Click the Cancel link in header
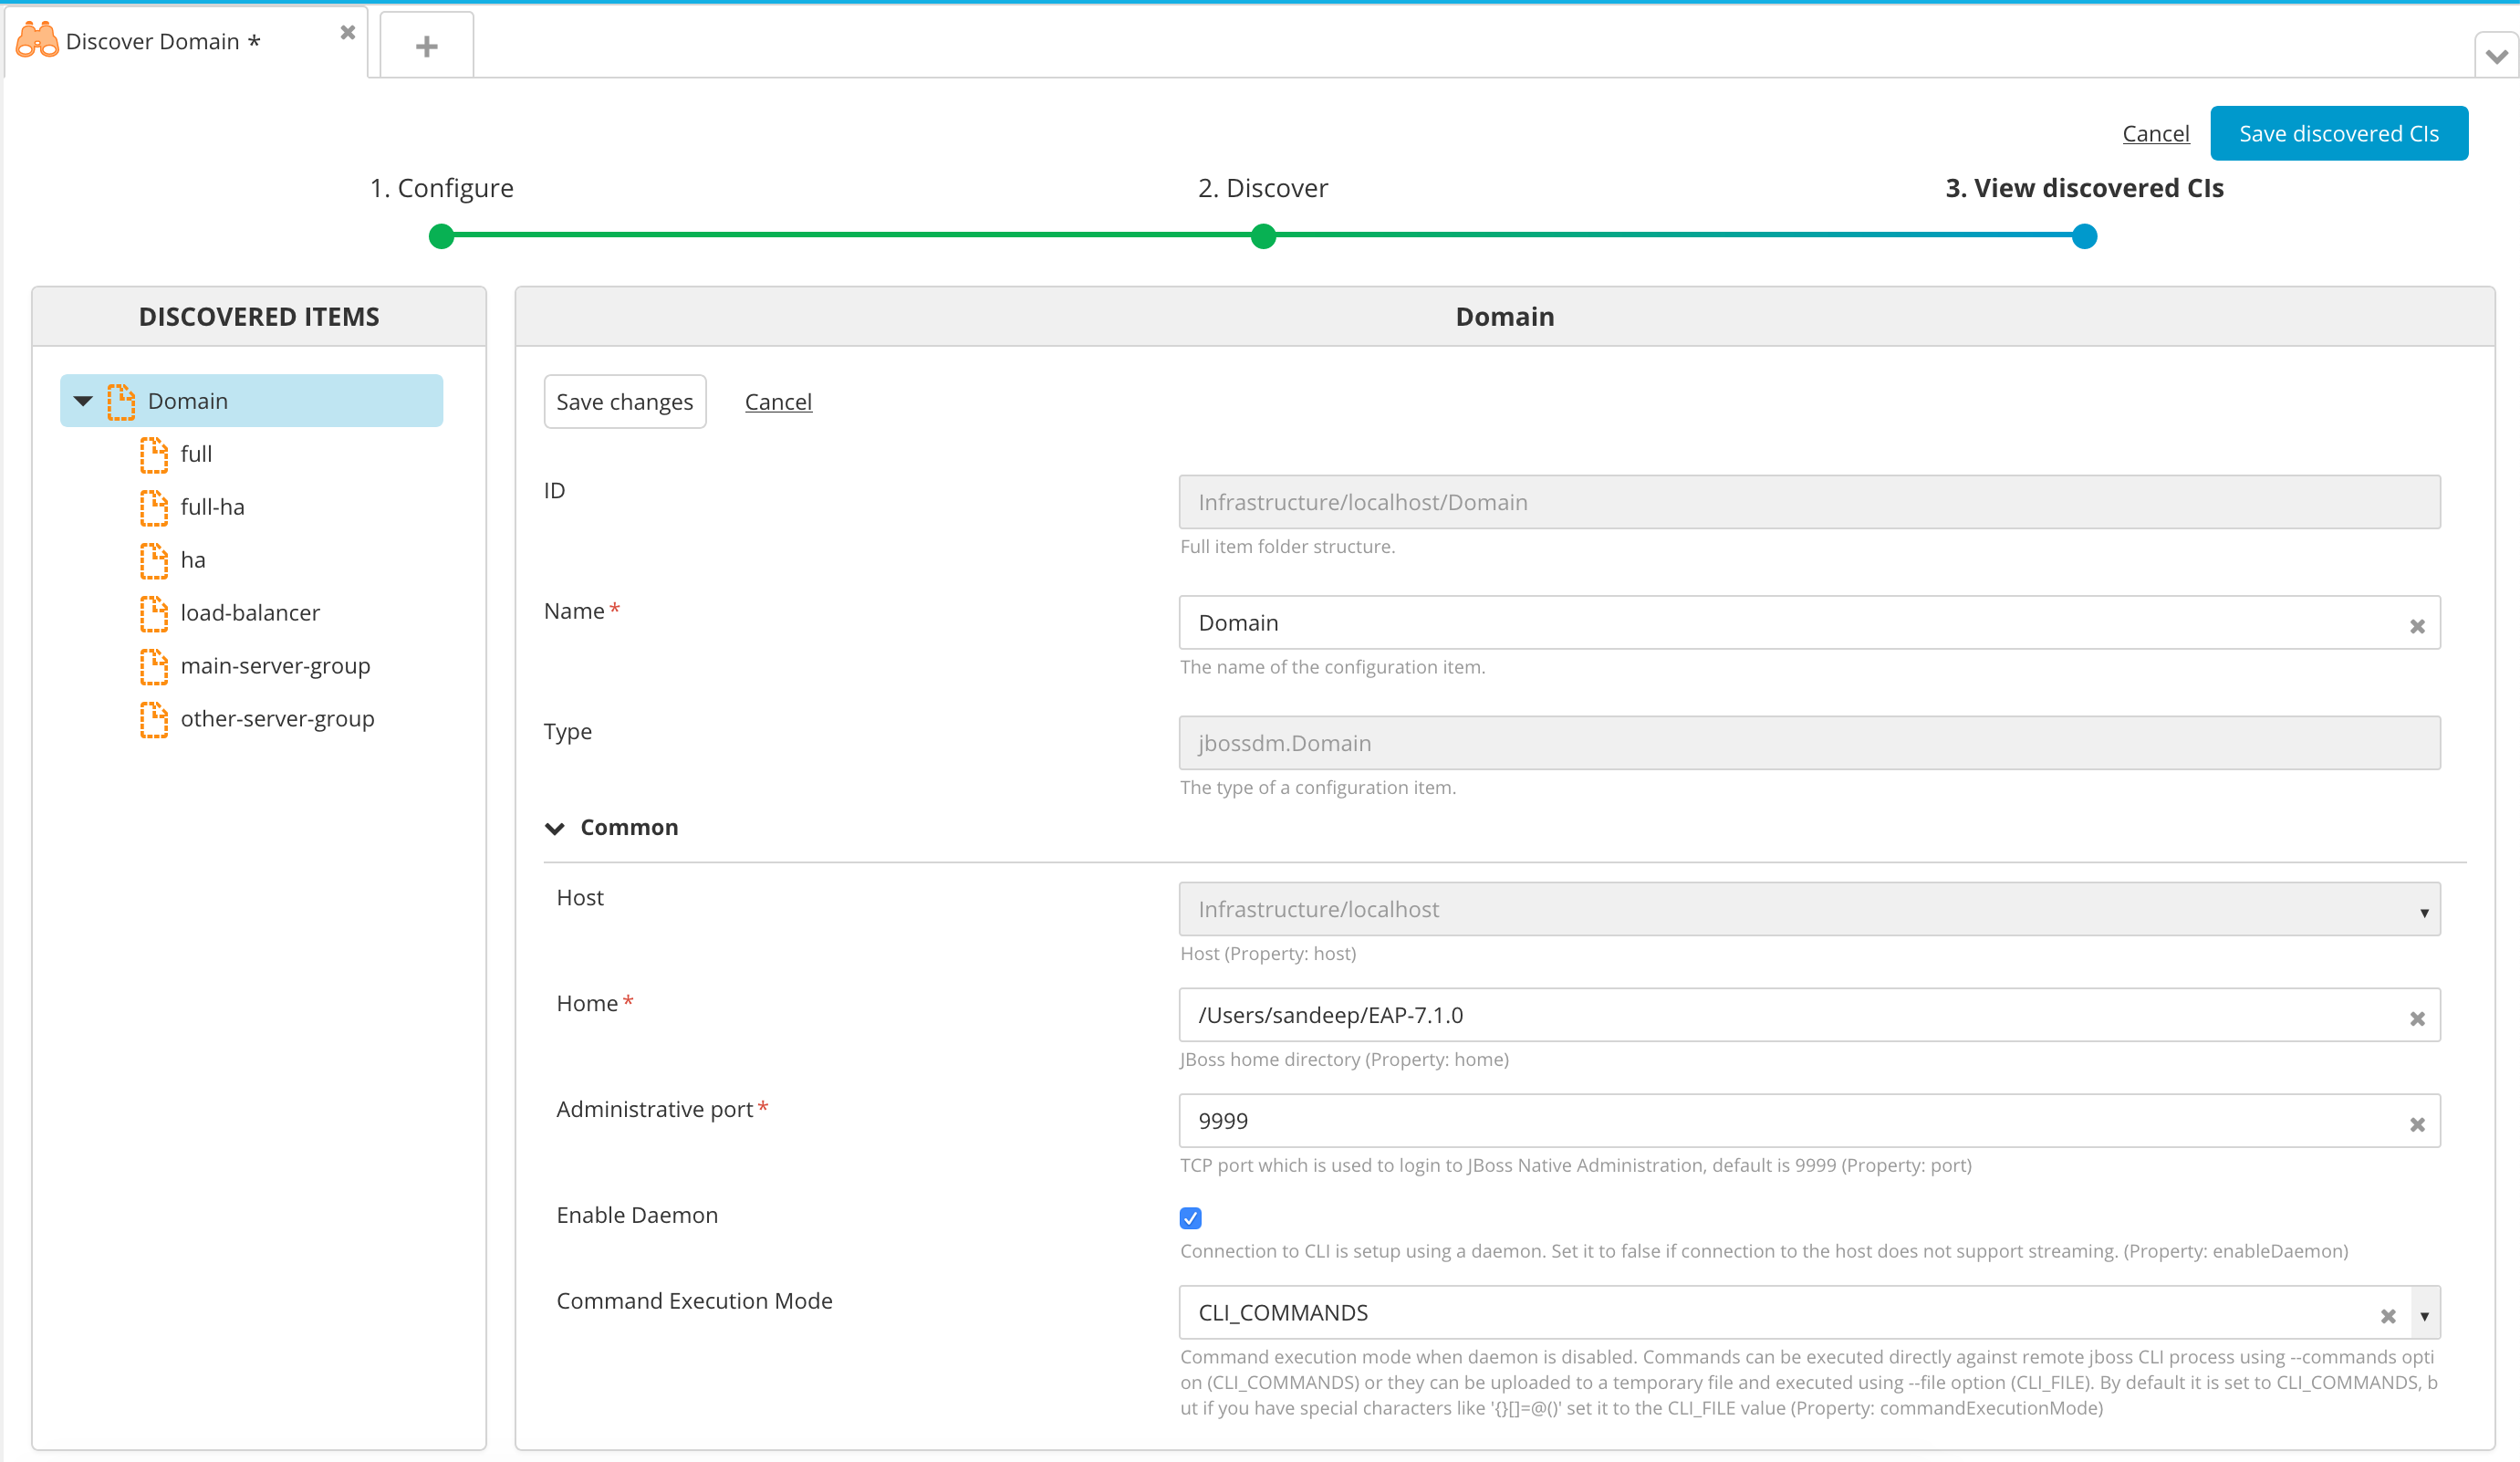2520x1462 pixels. [2155, 132]
